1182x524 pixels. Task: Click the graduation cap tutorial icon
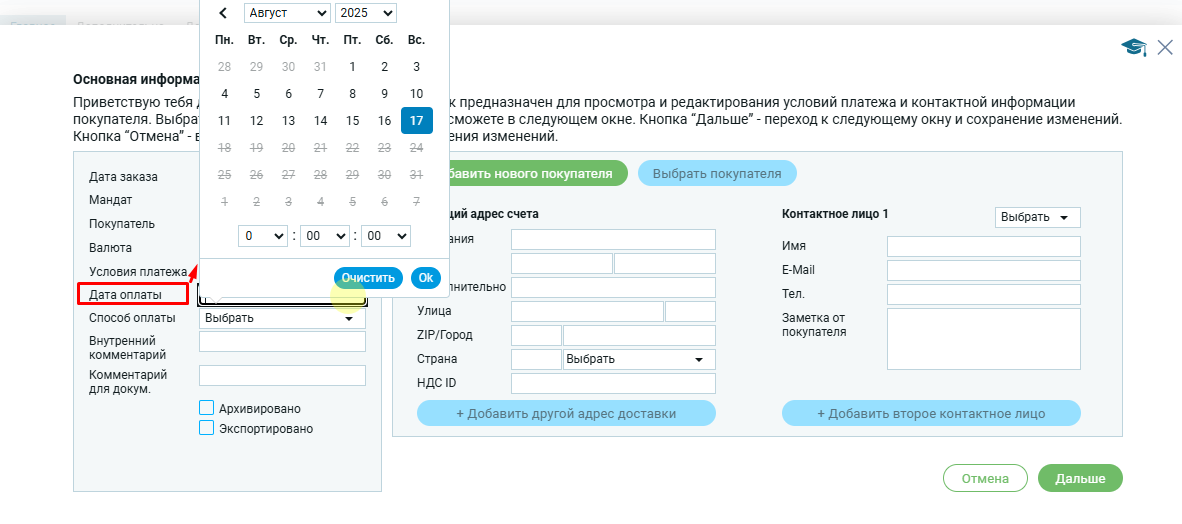point(1133,47)
